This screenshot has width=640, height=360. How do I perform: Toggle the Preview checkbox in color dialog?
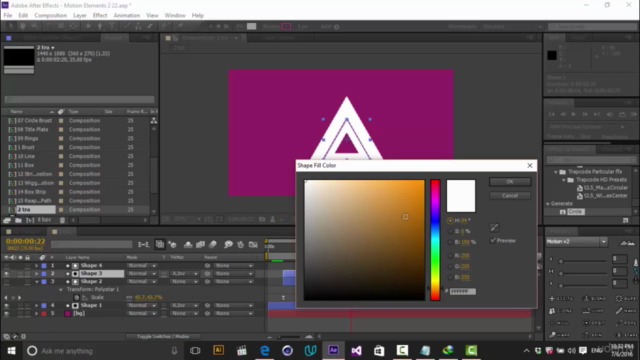coord(493,240)
